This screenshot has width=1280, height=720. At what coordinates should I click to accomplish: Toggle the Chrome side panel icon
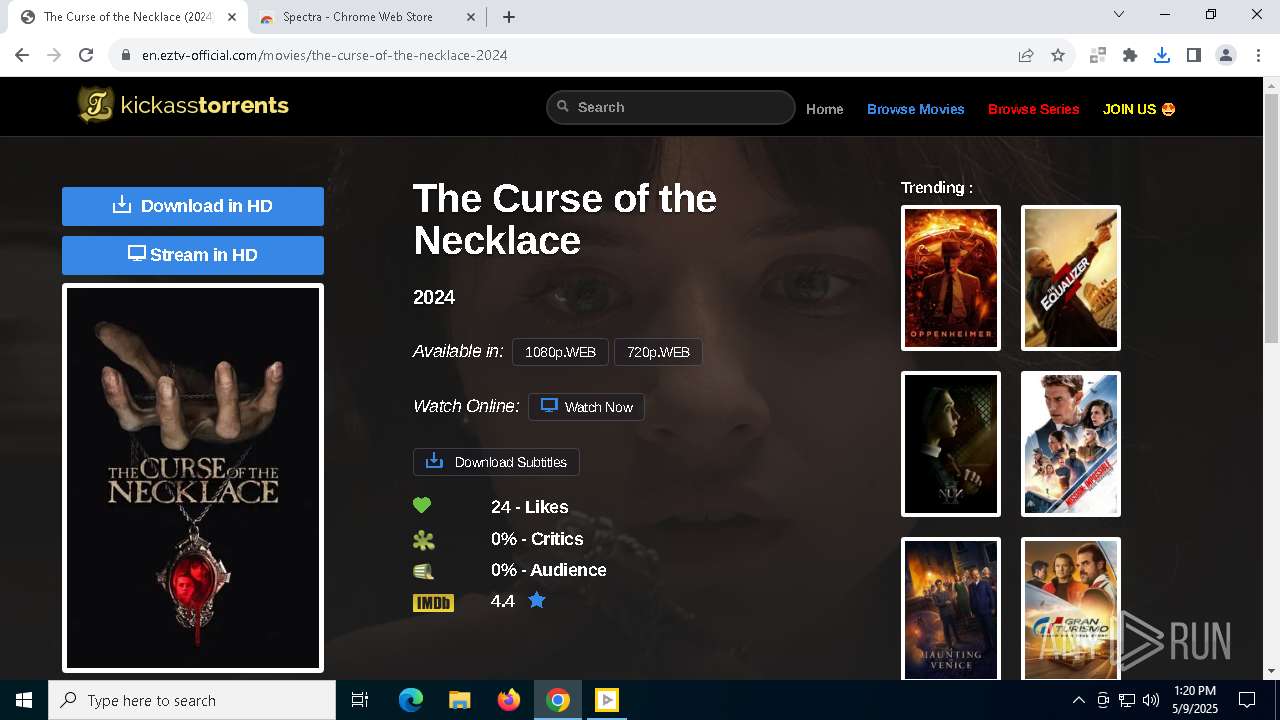point(1194,55)
